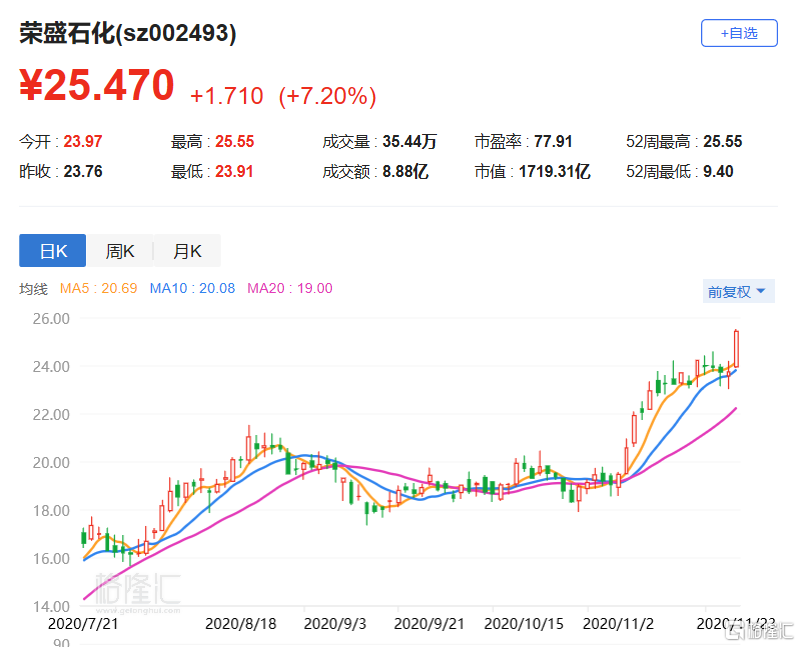This screenshot has width=800, height=647.
Task: Click the 52周最低 value 9.40
Action: click(x=718, y=171)
